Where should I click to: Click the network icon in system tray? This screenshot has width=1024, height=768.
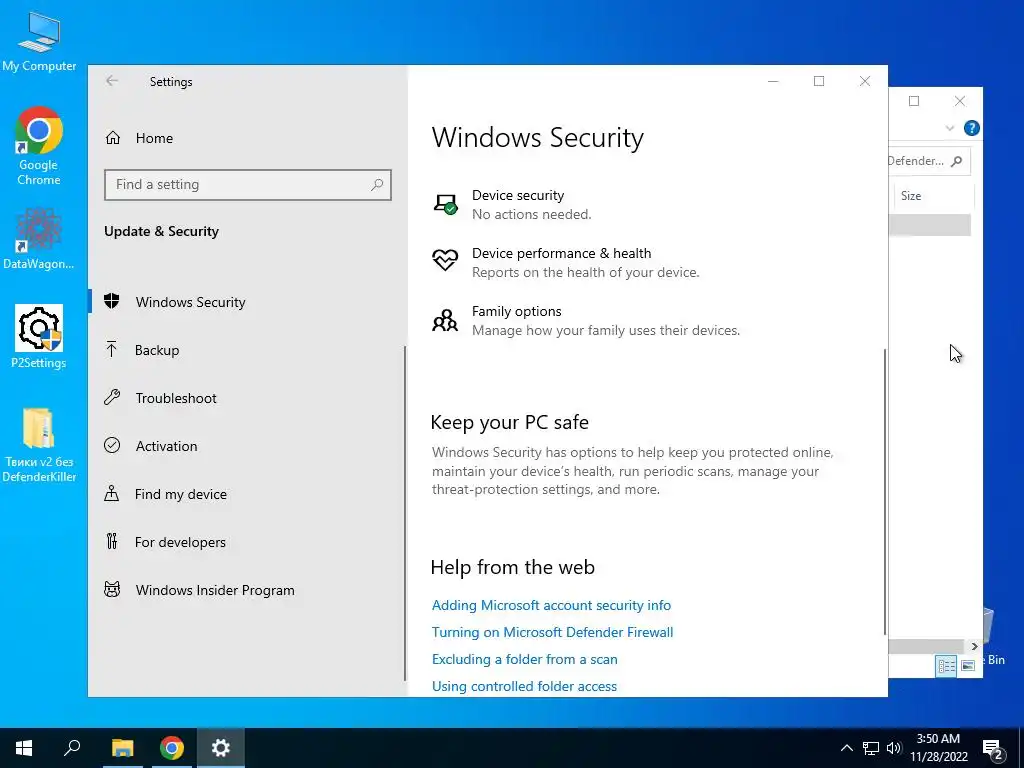[x=871, y=748]
